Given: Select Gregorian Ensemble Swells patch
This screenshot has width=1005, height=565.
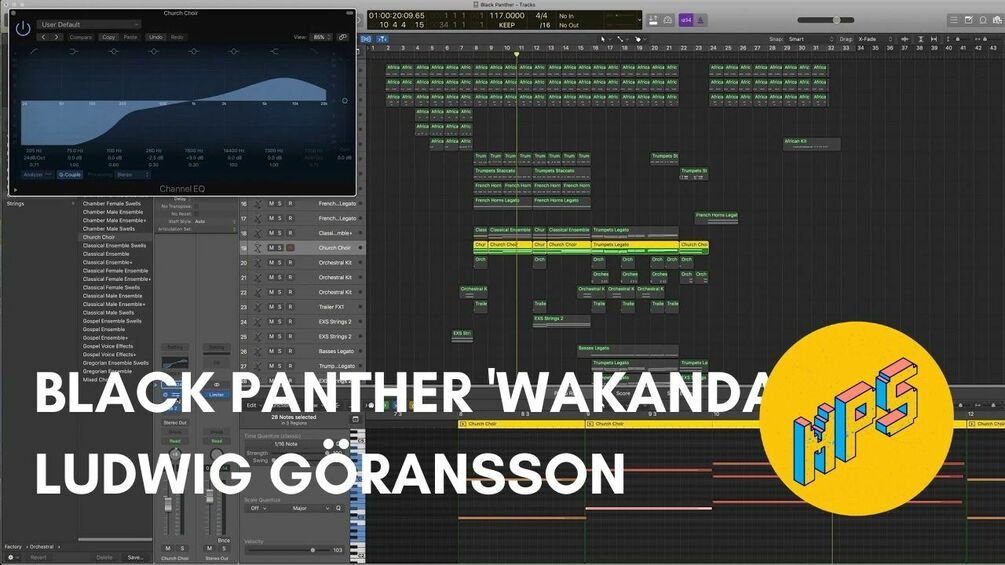Looking at the screenshot, I should tap(115, 363).
